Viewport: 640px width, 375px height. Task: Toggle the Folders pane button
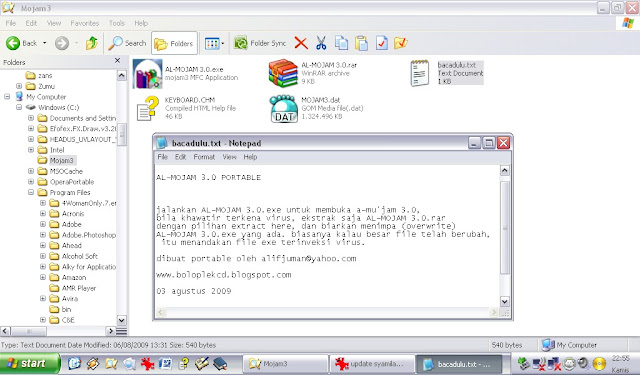(174, 43)
